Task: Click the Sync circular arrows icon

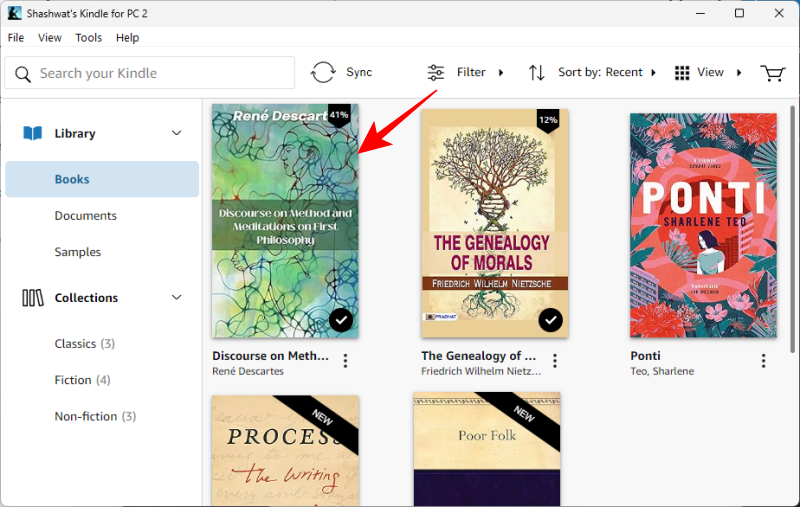Action: pyautogui.click(x=323, y=72)
